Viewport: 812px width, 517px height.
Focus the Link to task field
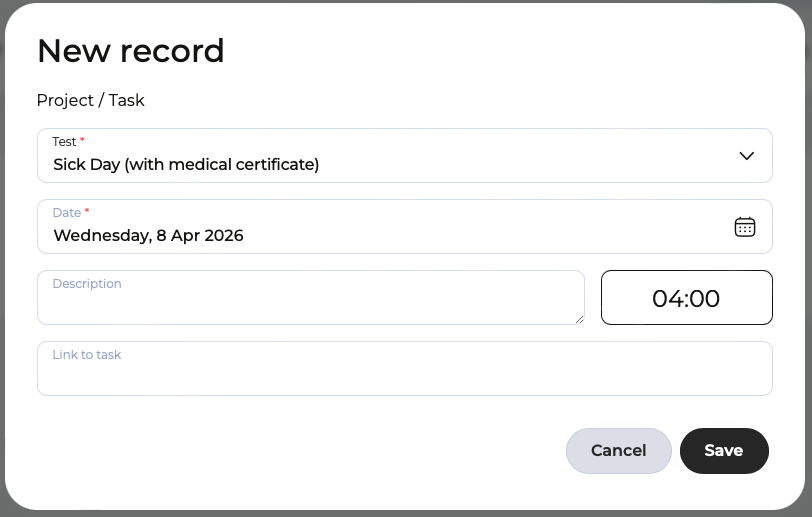pos(404,376)
